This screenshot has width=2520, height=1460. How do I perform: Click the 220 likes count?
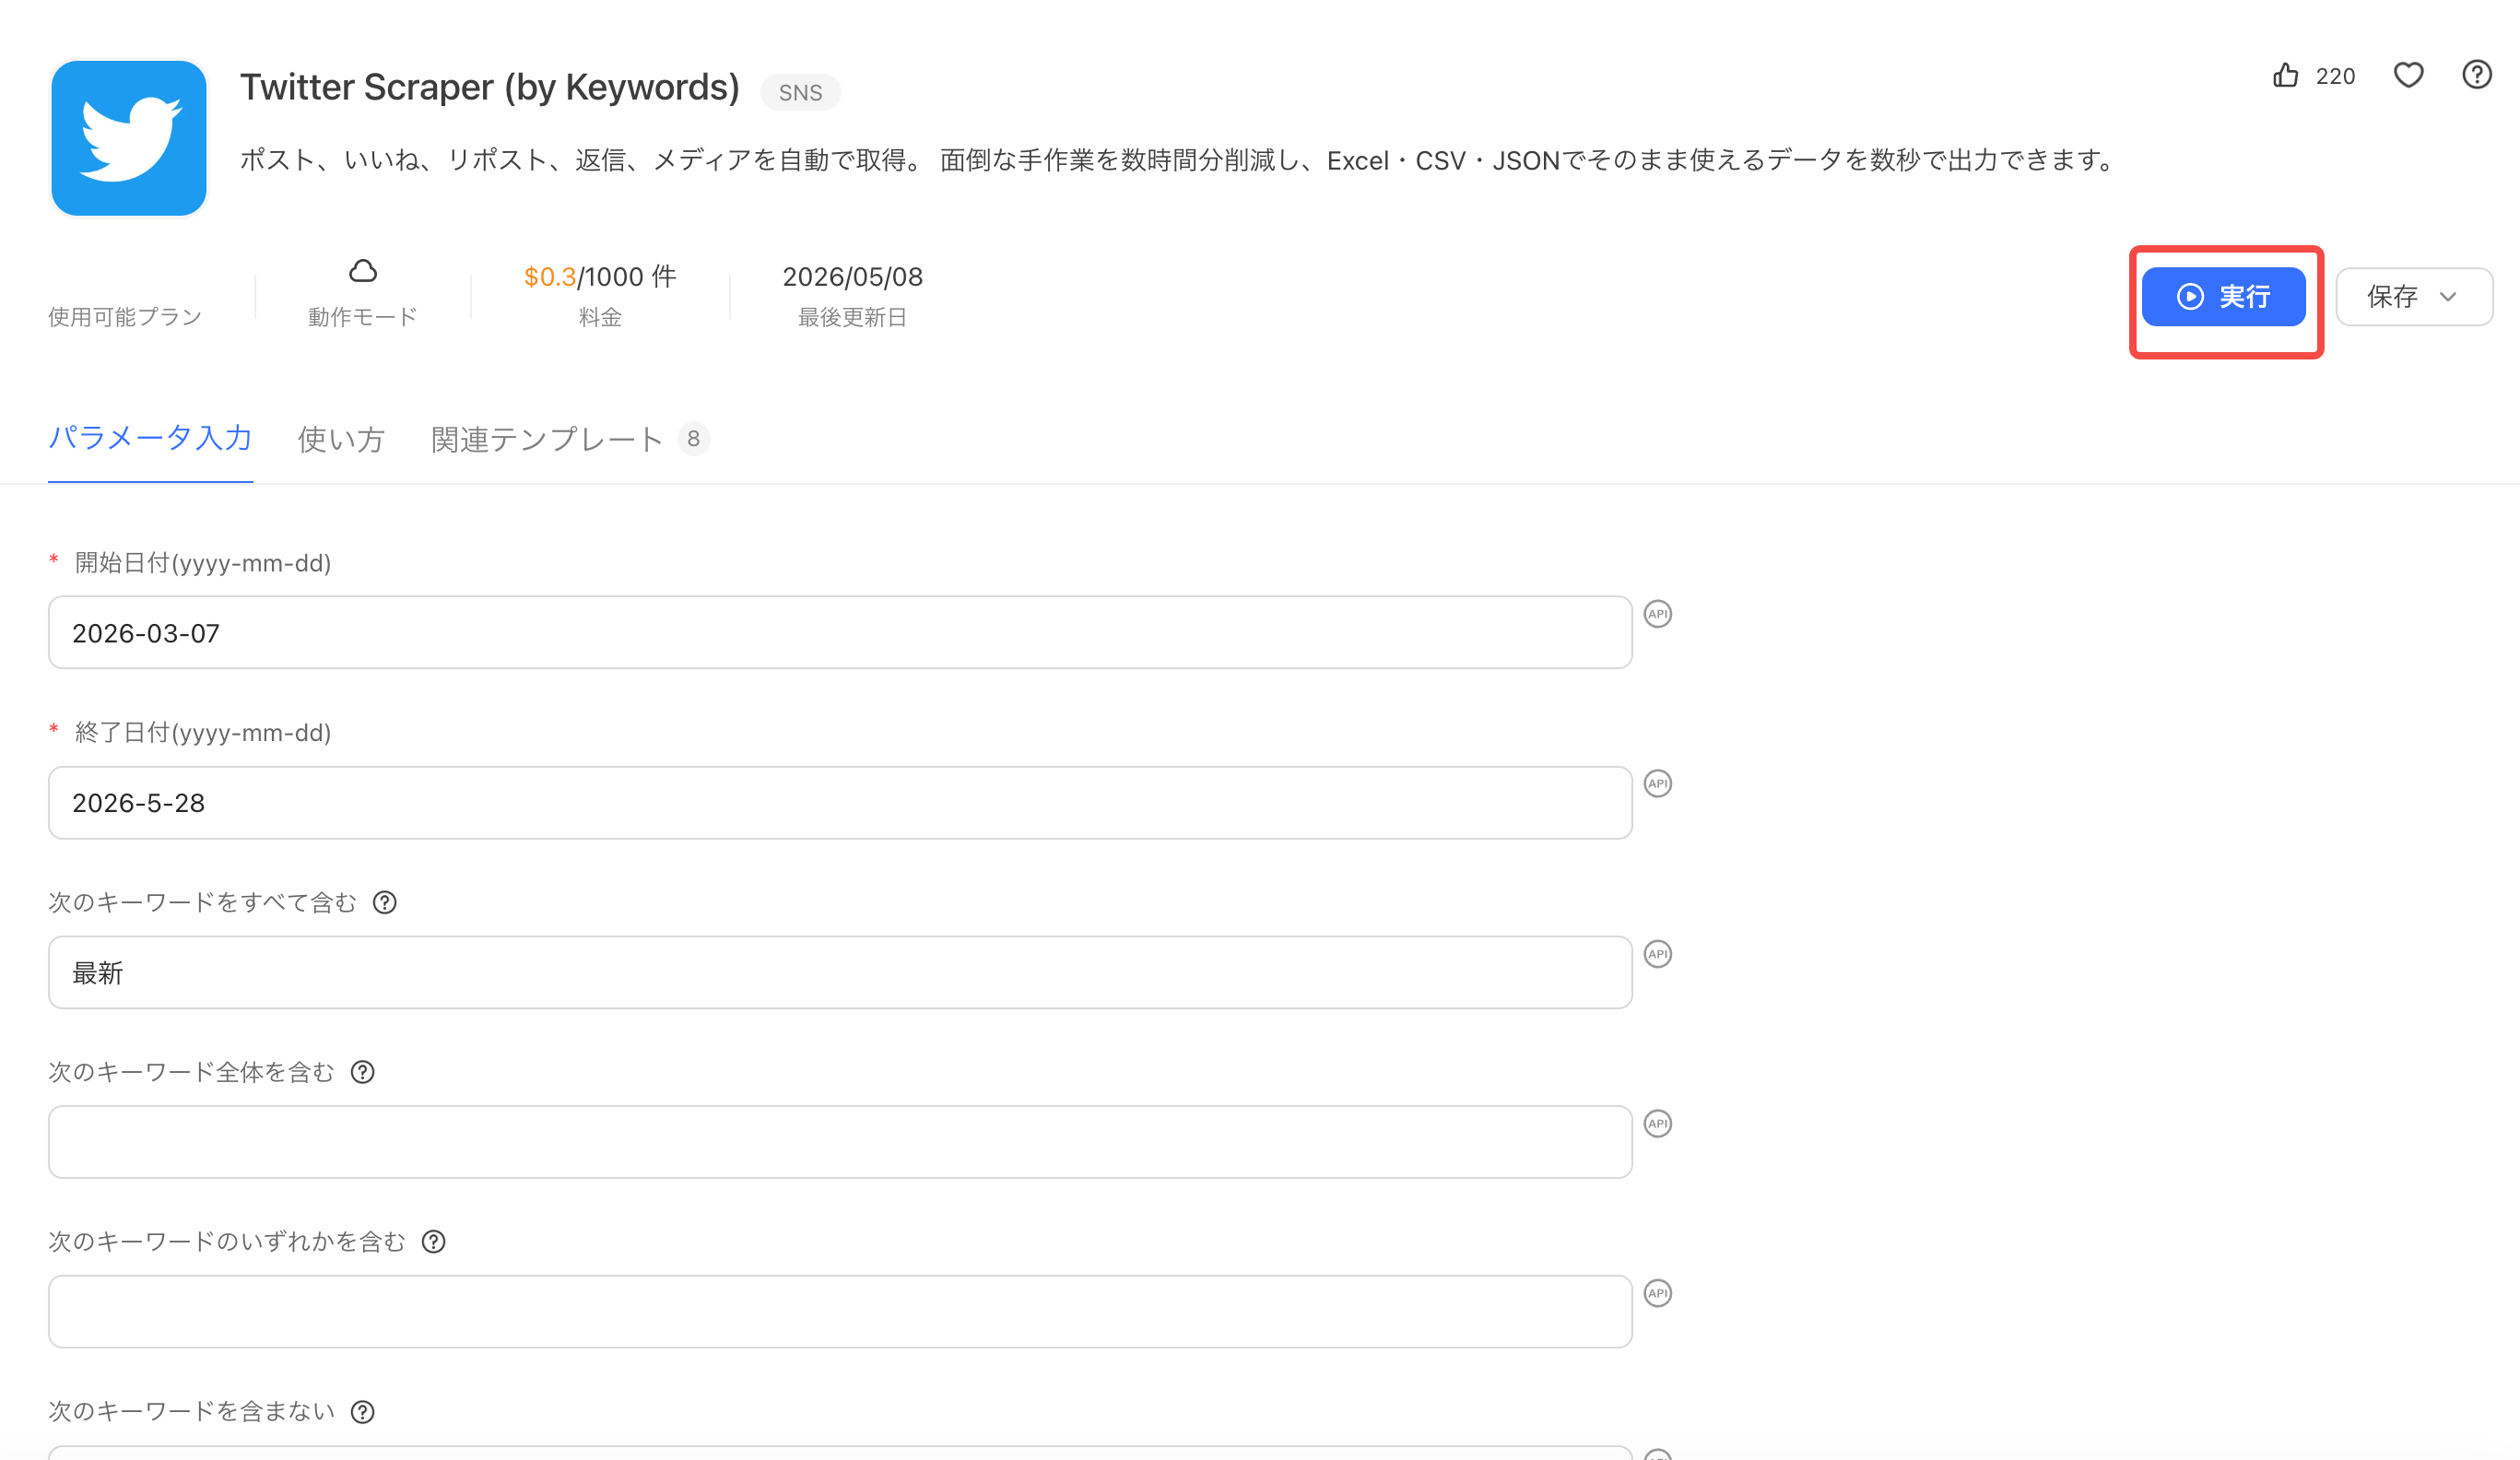2335,76
